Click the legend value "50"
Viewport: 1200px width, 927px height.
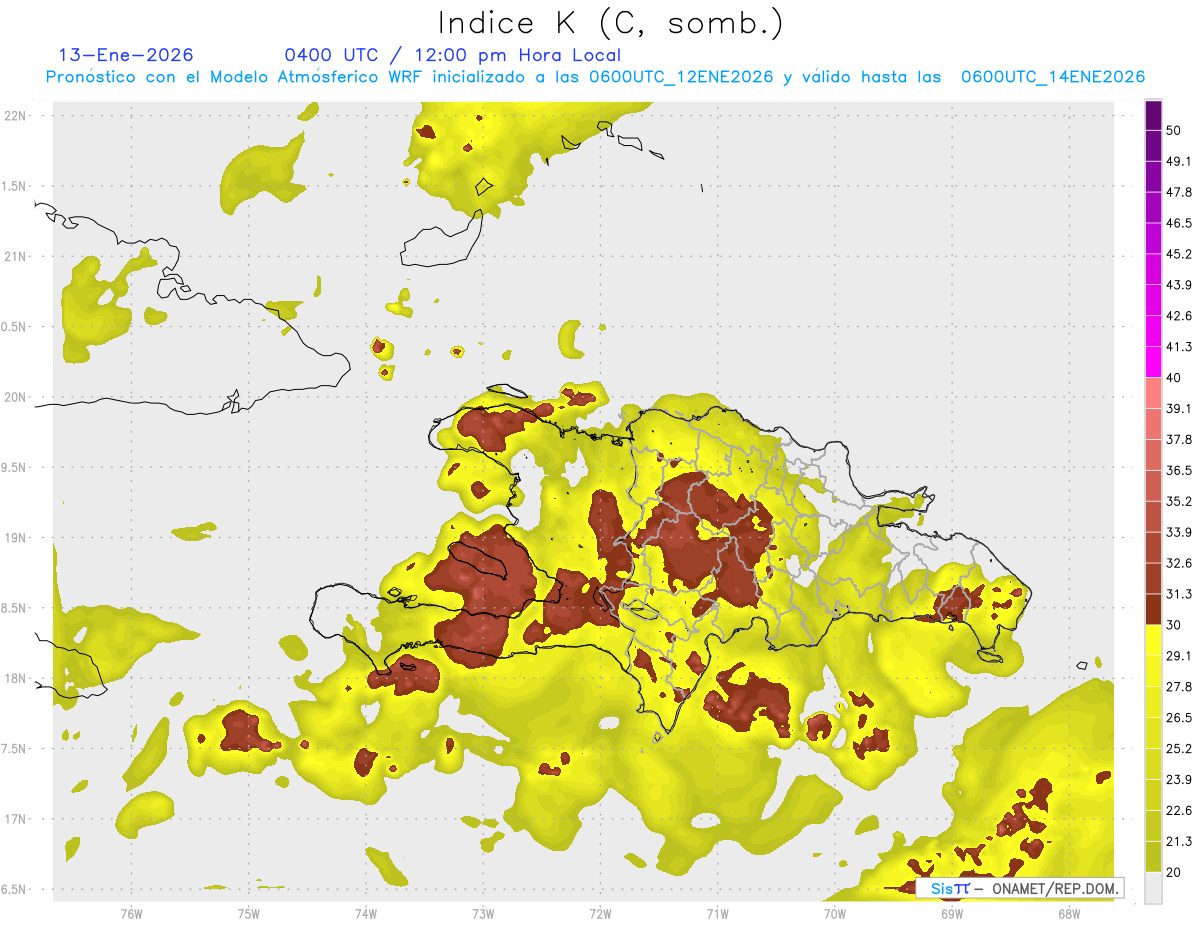coord(1174,130)
